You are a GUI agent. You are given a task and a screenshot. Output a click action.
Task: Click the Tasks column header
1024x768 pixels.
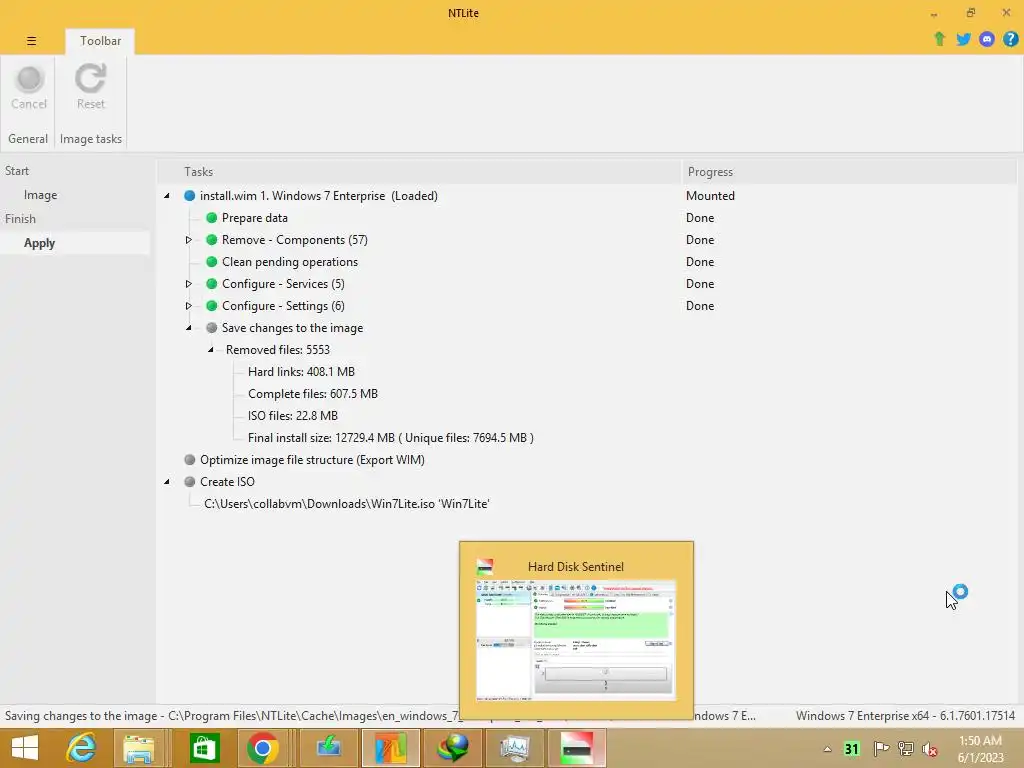pos(419,172)
